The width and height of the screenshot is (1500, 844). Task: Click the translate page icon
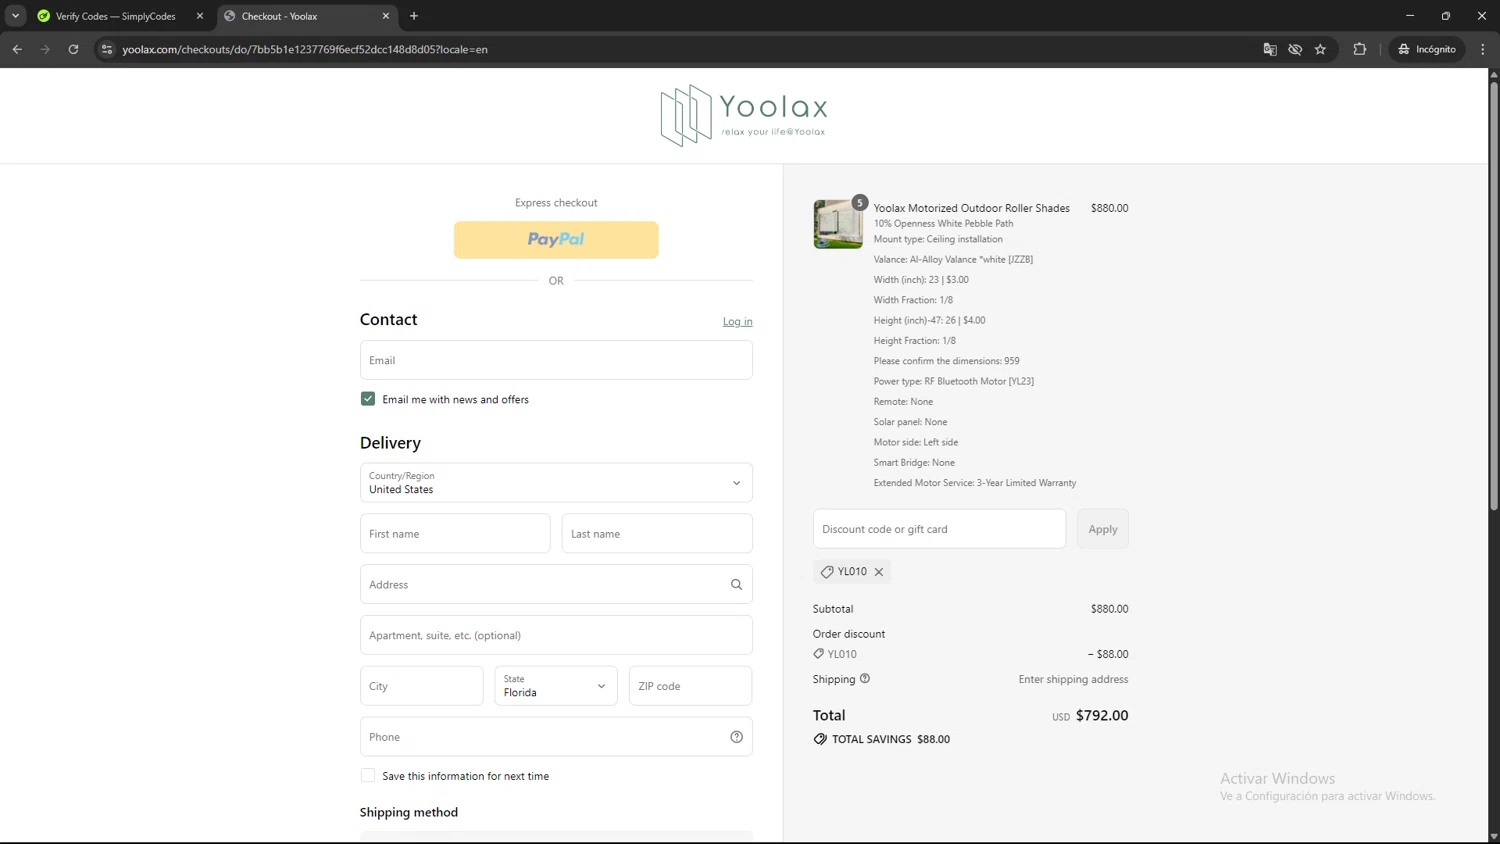1270,49
